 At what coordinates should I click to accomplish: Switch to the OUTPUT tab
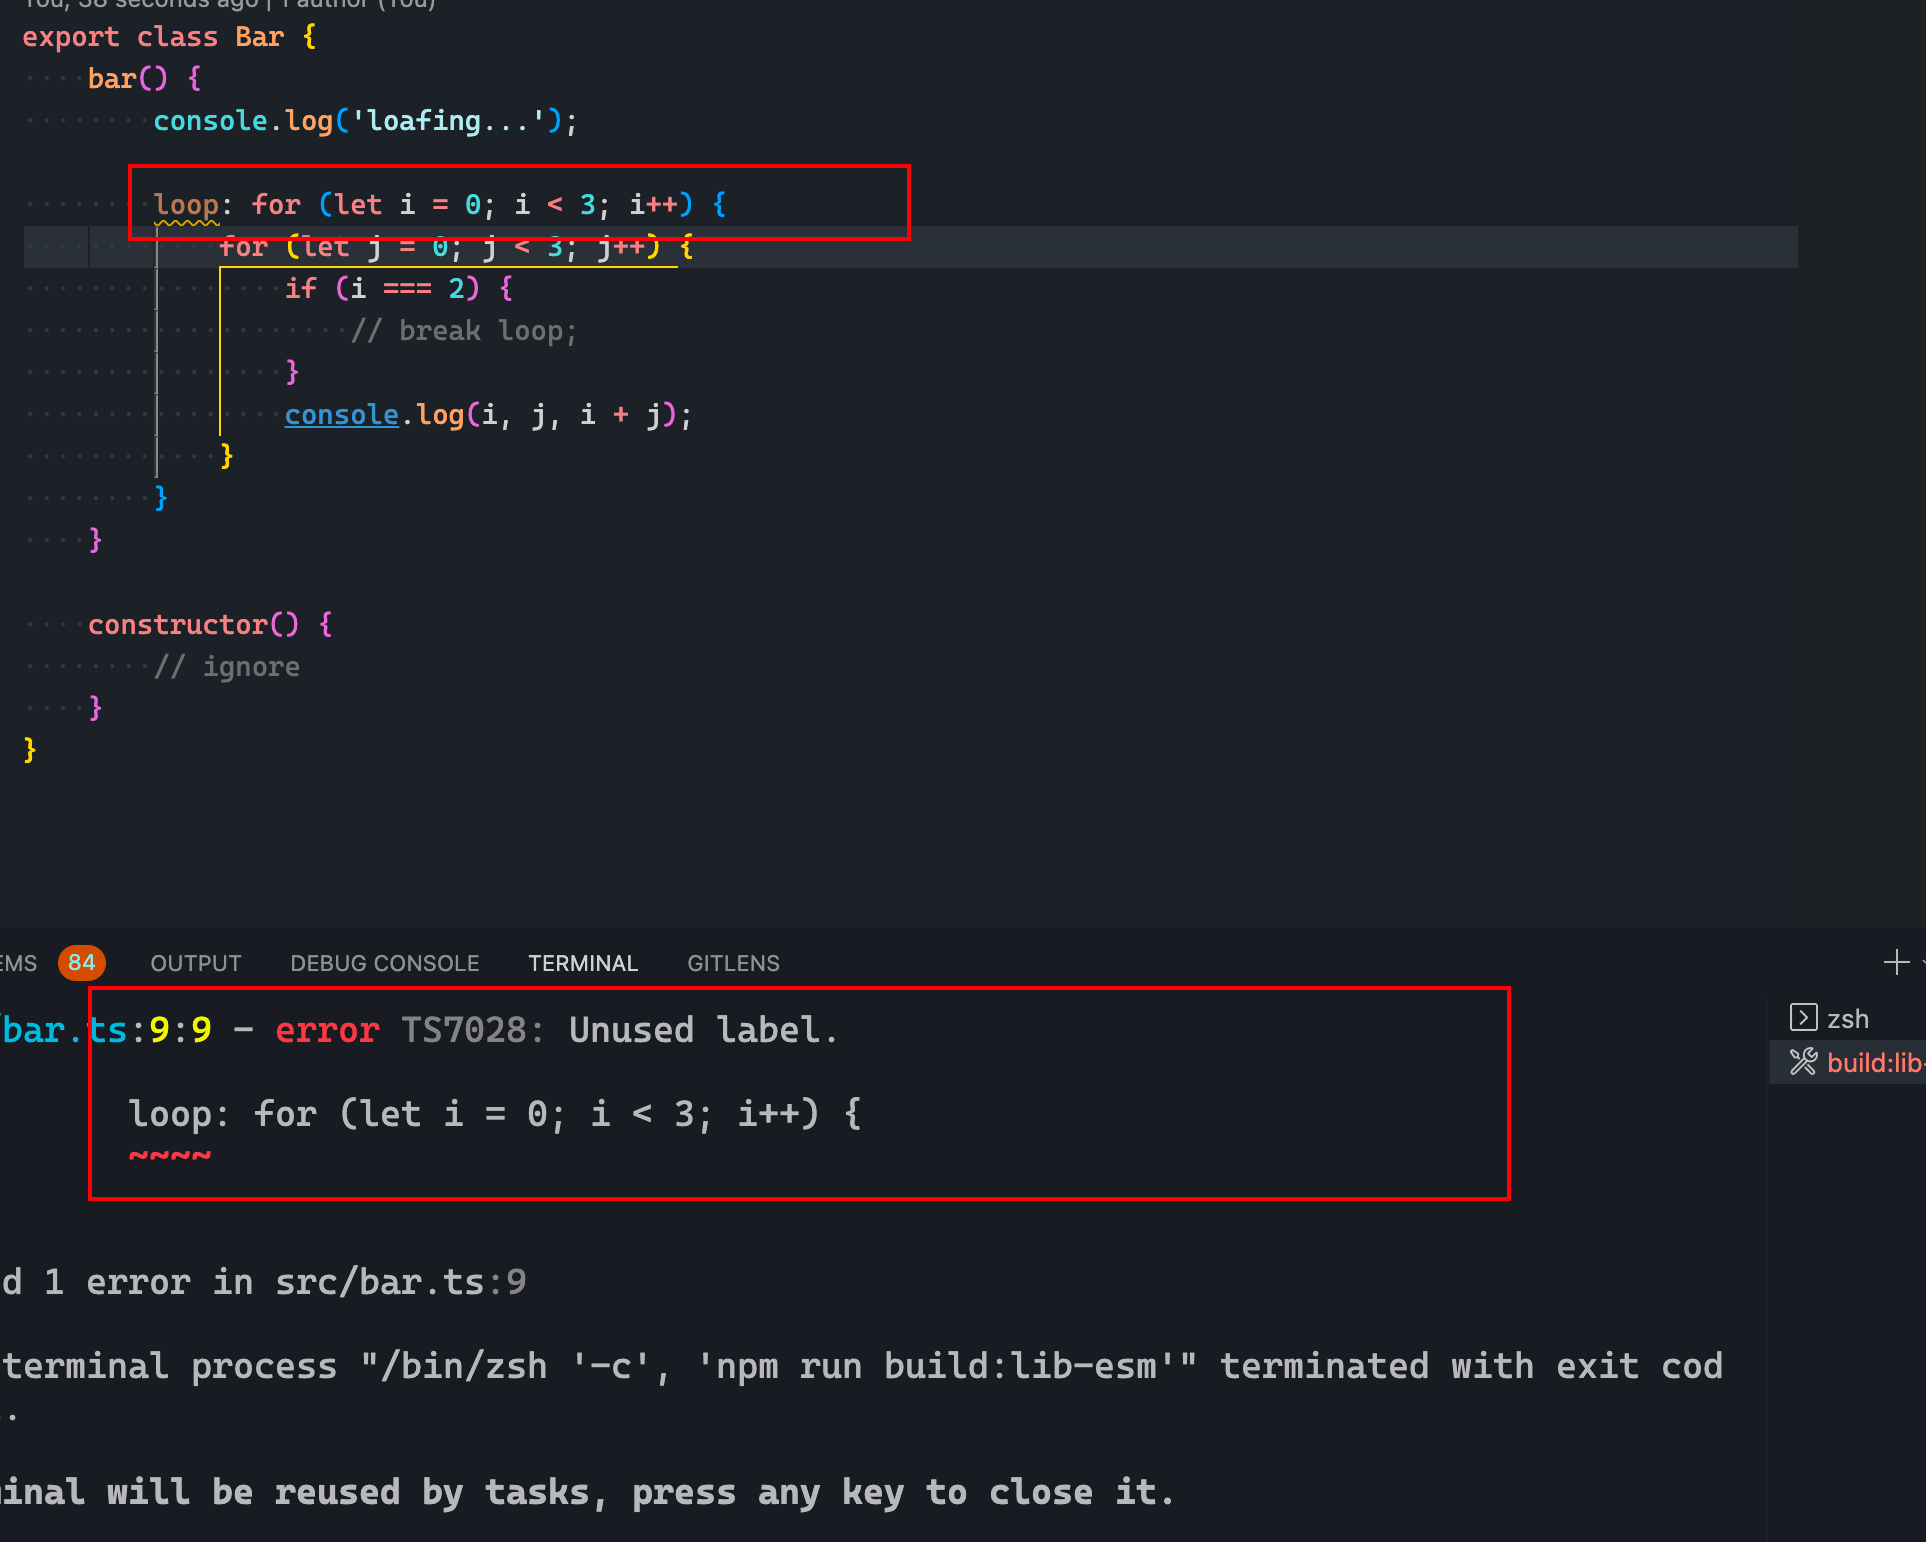[196, 963]
